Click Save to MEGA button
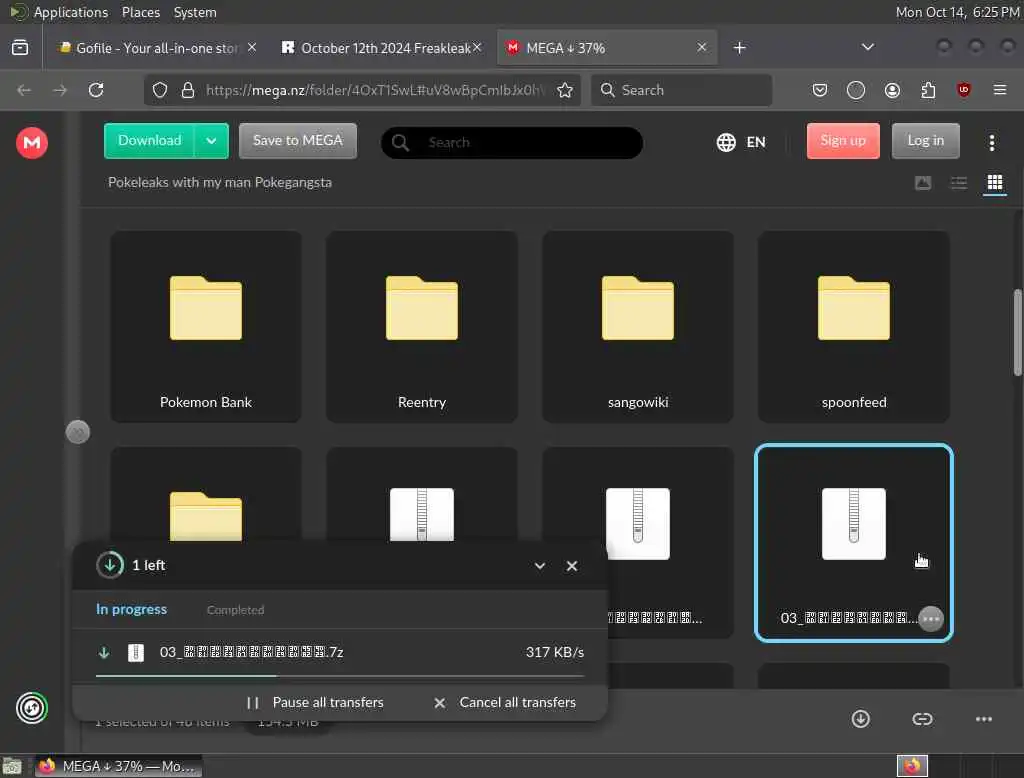Image resolution: width=1024 pixels, height=778 pixels. pyautogui.click(x=298, y=140)
